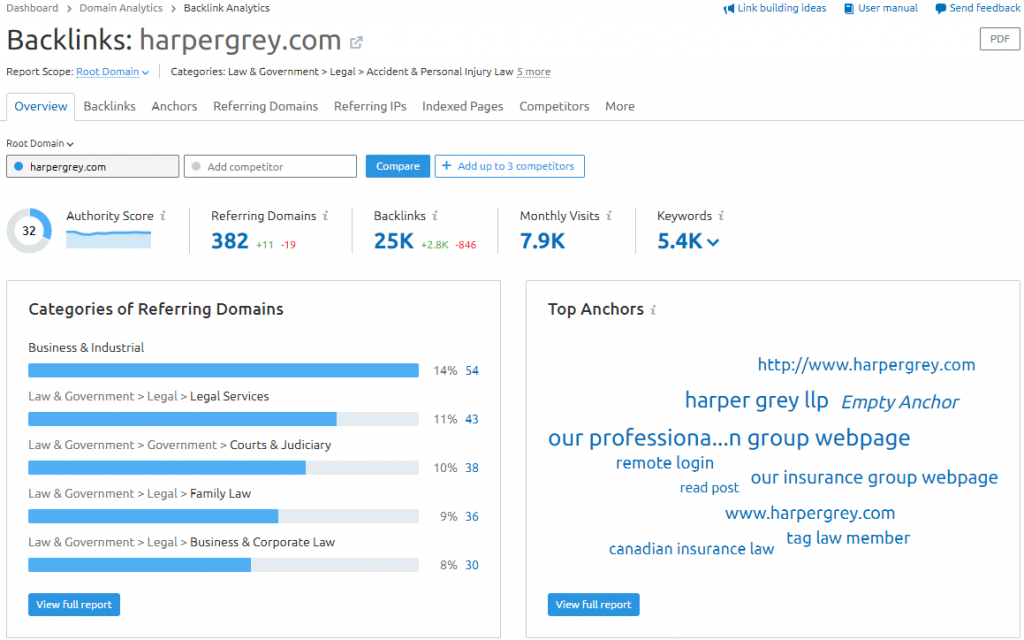Click the Business & Corporate Law progress bar
Viewport: 1024px width, 640px height.
pos(223,565)
